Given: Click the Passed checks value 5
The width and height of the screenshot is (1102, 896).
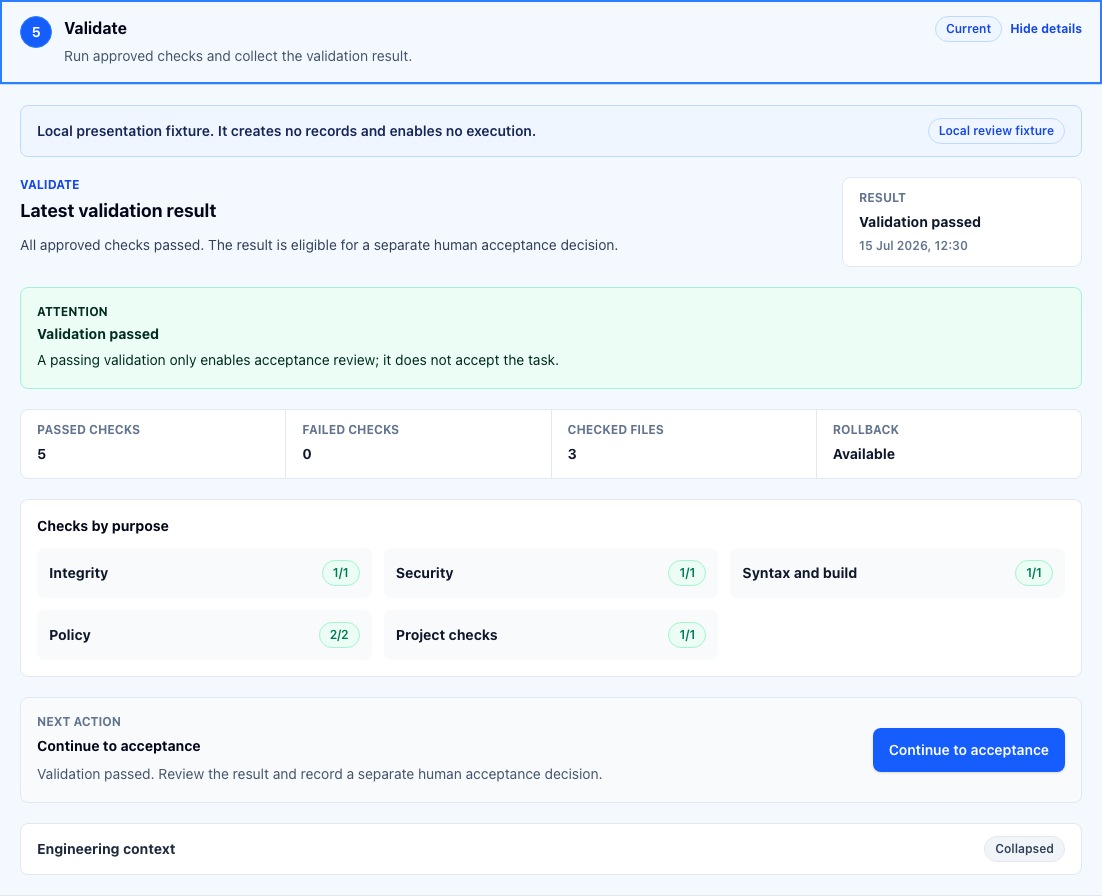Looking at the screenshot, I should [x=41, y=455].
